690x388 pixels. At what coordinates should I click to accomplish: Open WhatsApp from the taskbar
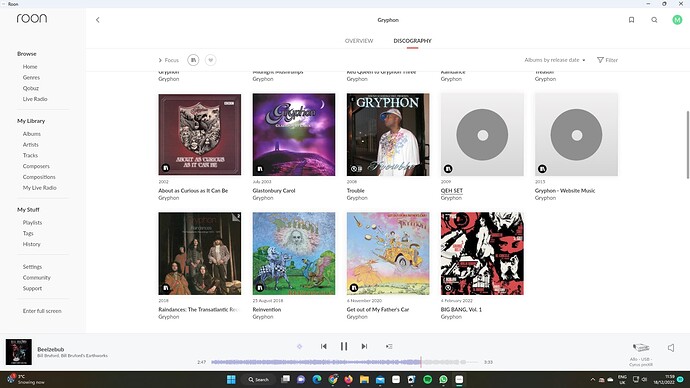pyautogui.click(x=443, y=380)
